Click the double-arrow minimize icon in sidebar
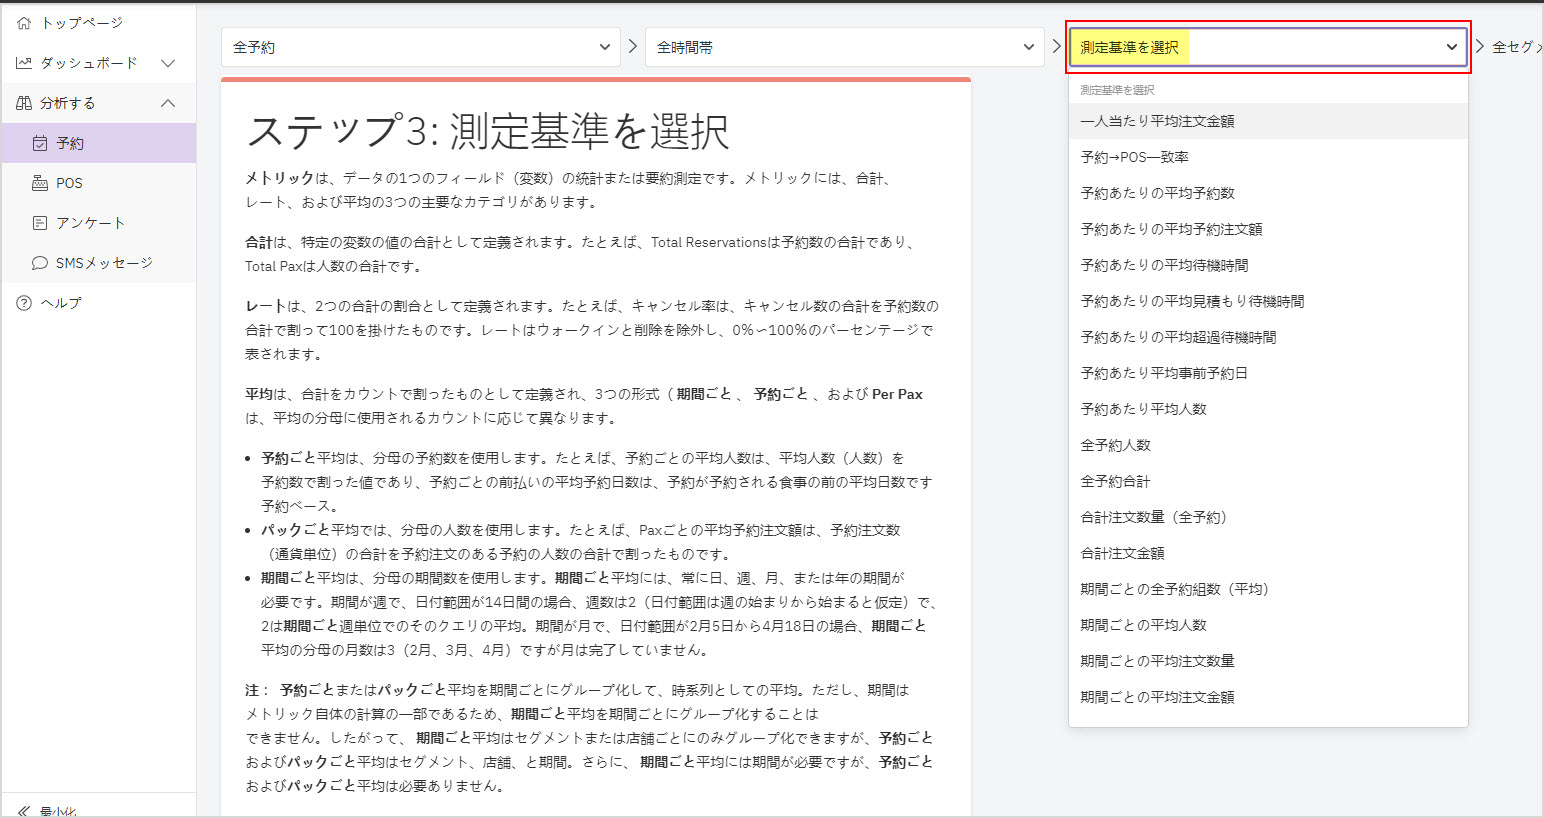 pyautogui.click(x=24, y=811)
